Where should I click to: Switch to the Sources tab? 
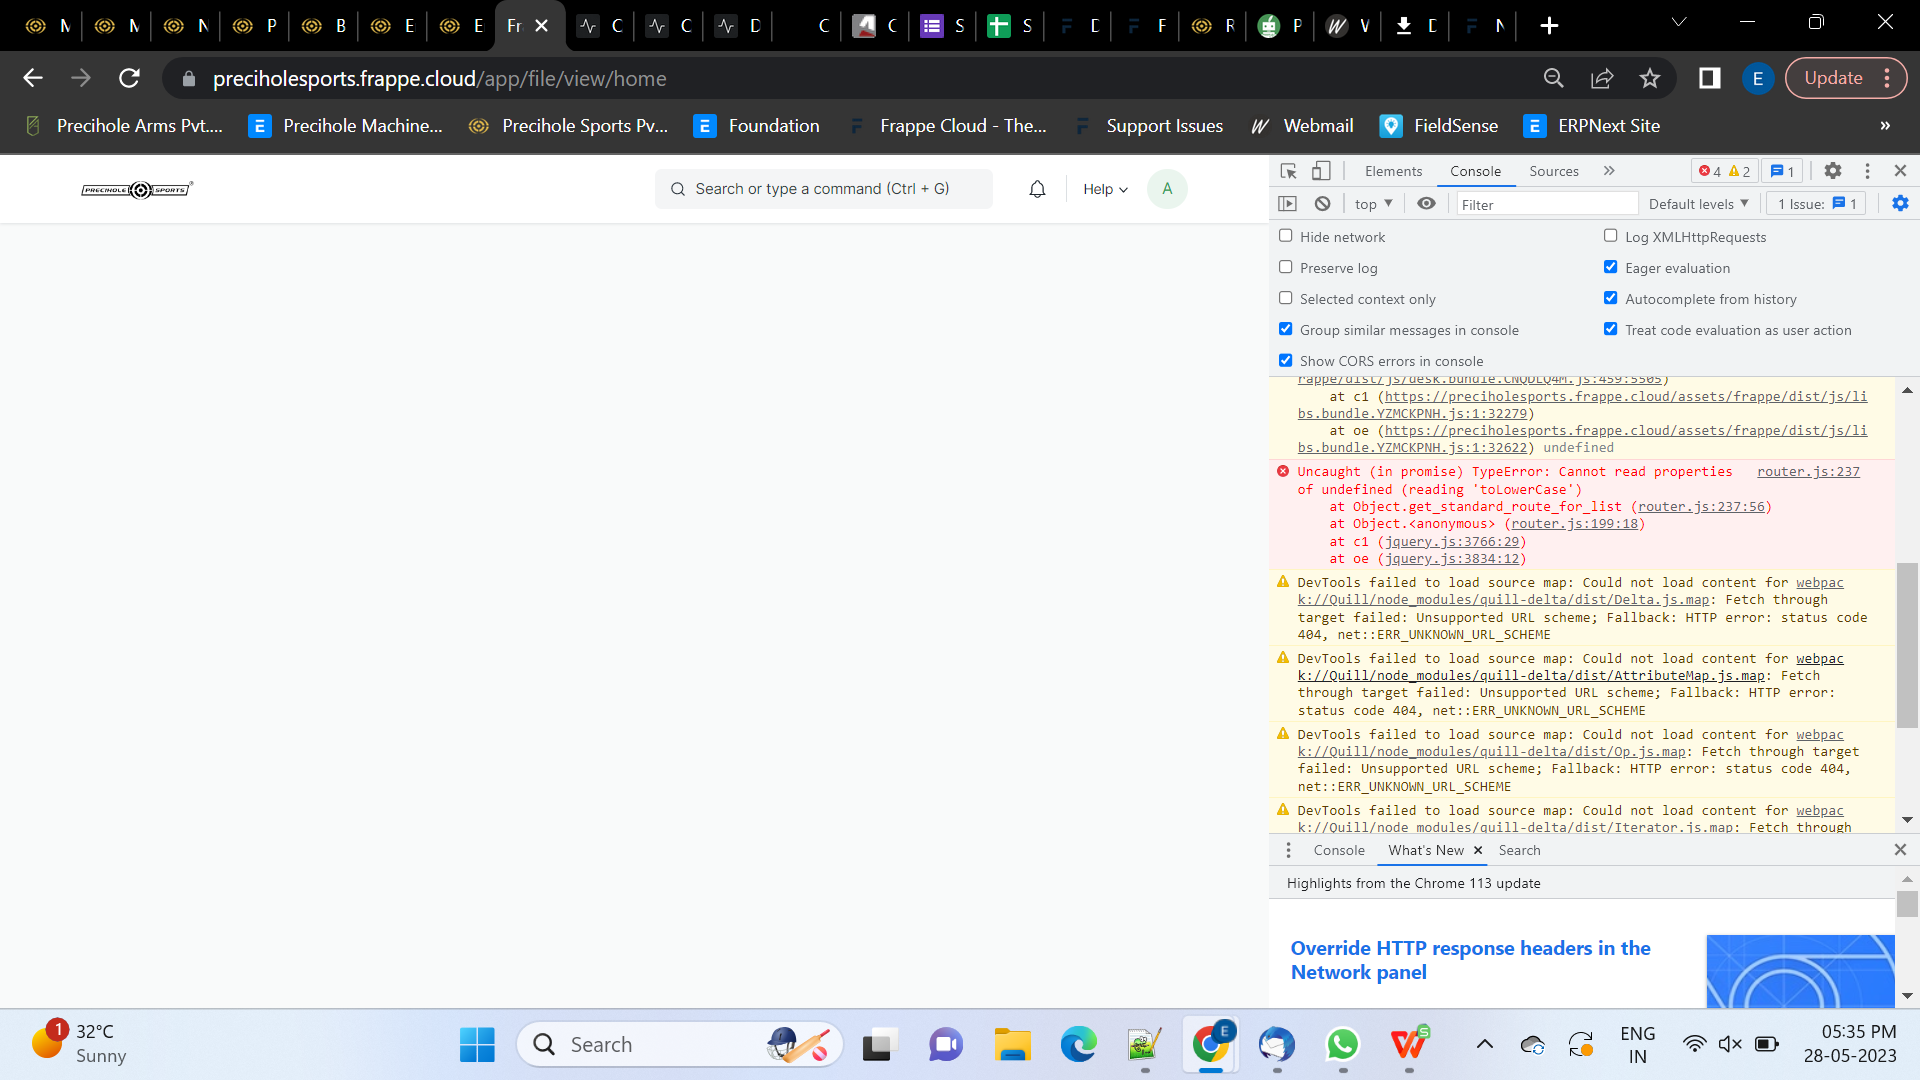tap(1553, 171)
